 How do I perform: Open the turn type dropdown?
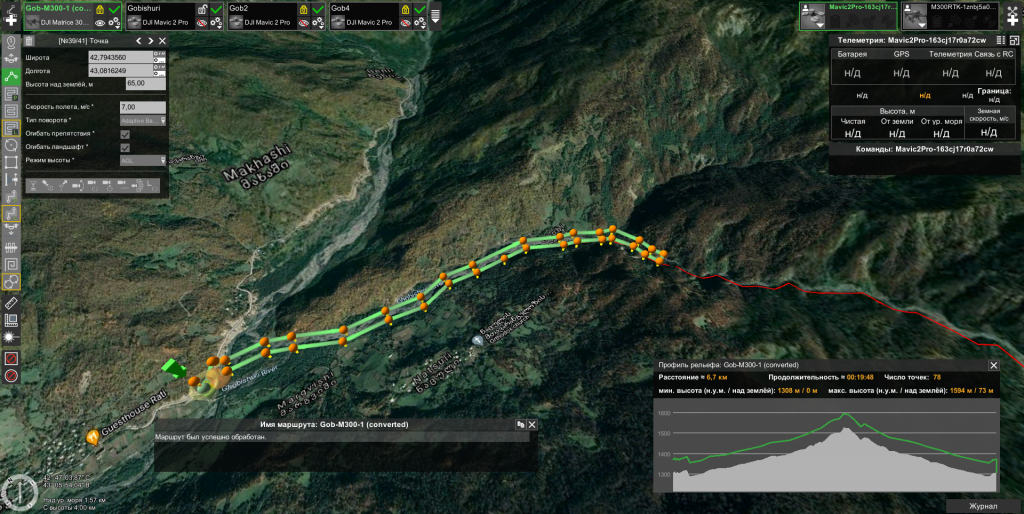pos(142,121)
